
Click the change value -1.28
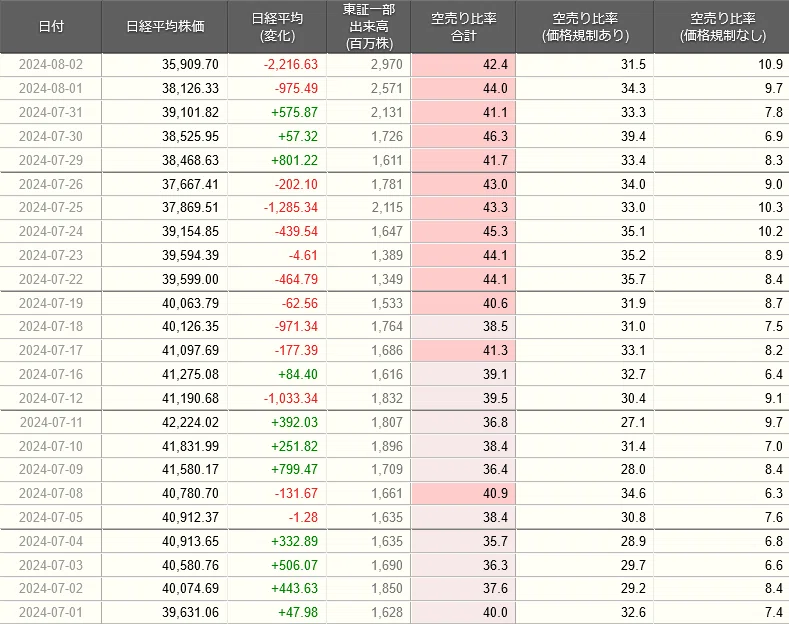click(303, 517)
